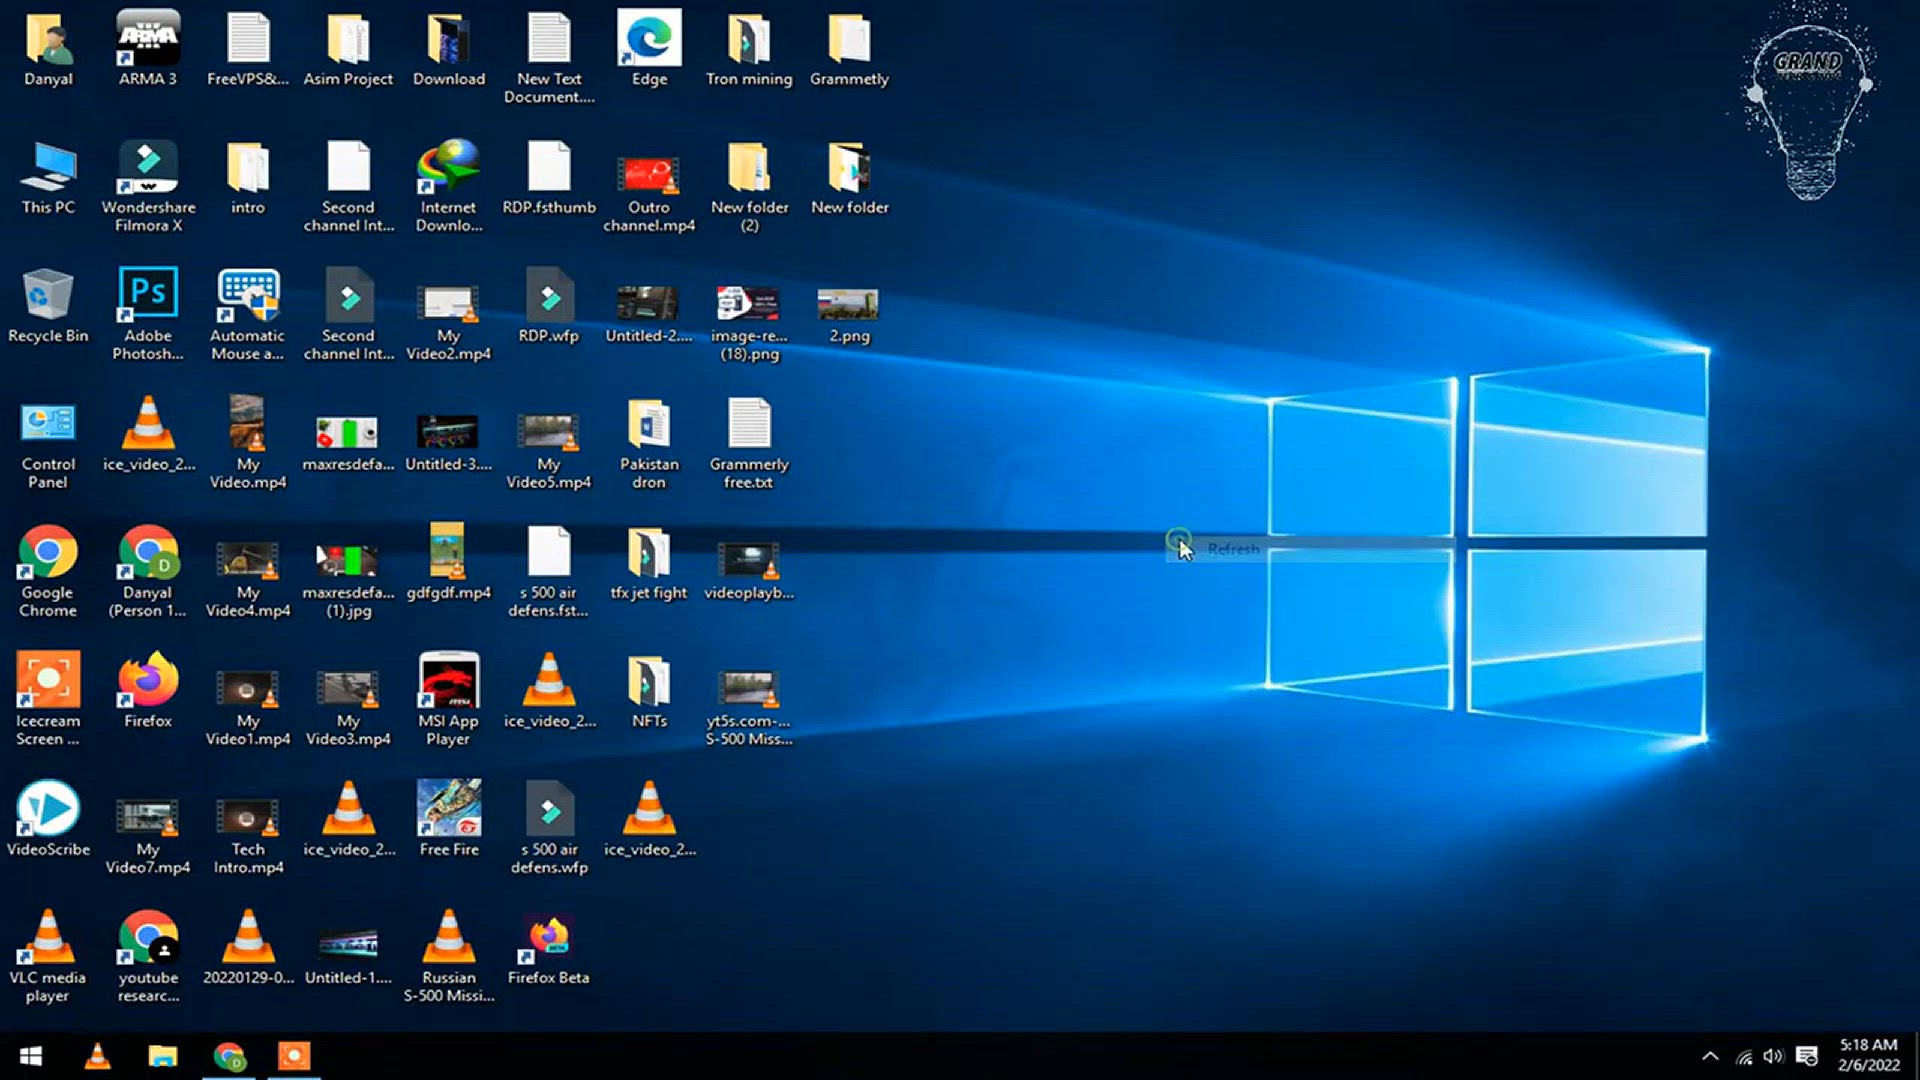Open the Download folder icon
Screen dimensions: 1920x1080
[448, 48]
